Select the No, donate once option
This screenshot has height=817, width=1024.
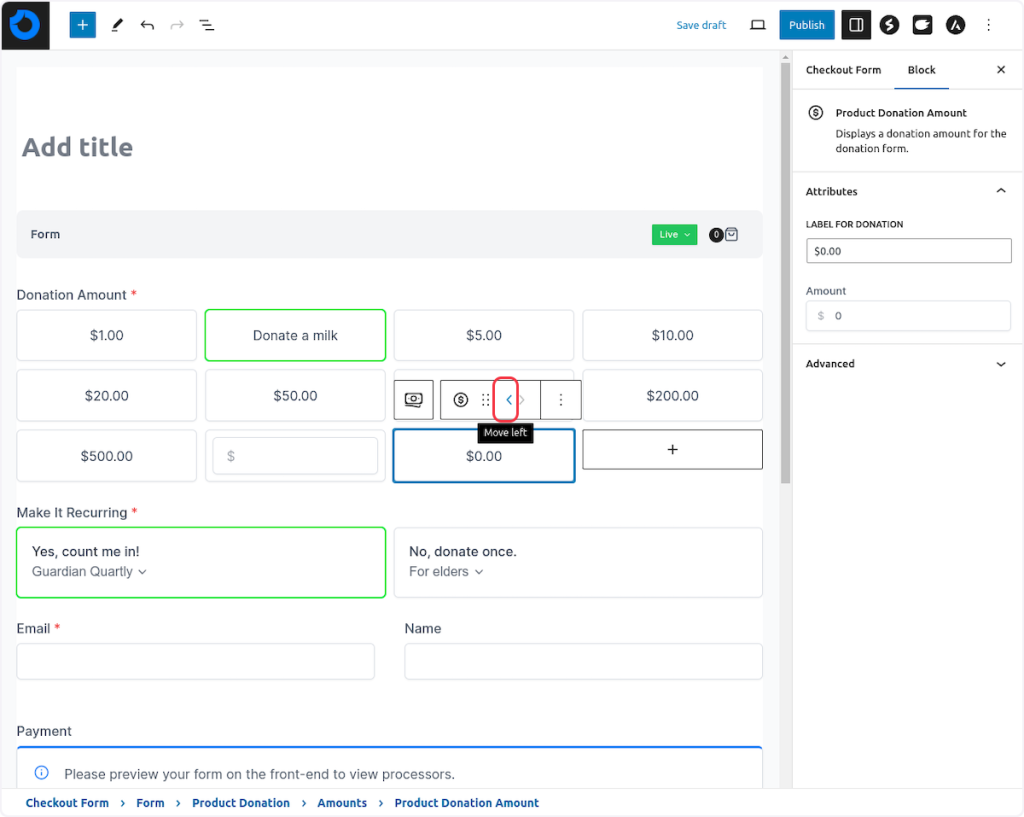(578, 562)
